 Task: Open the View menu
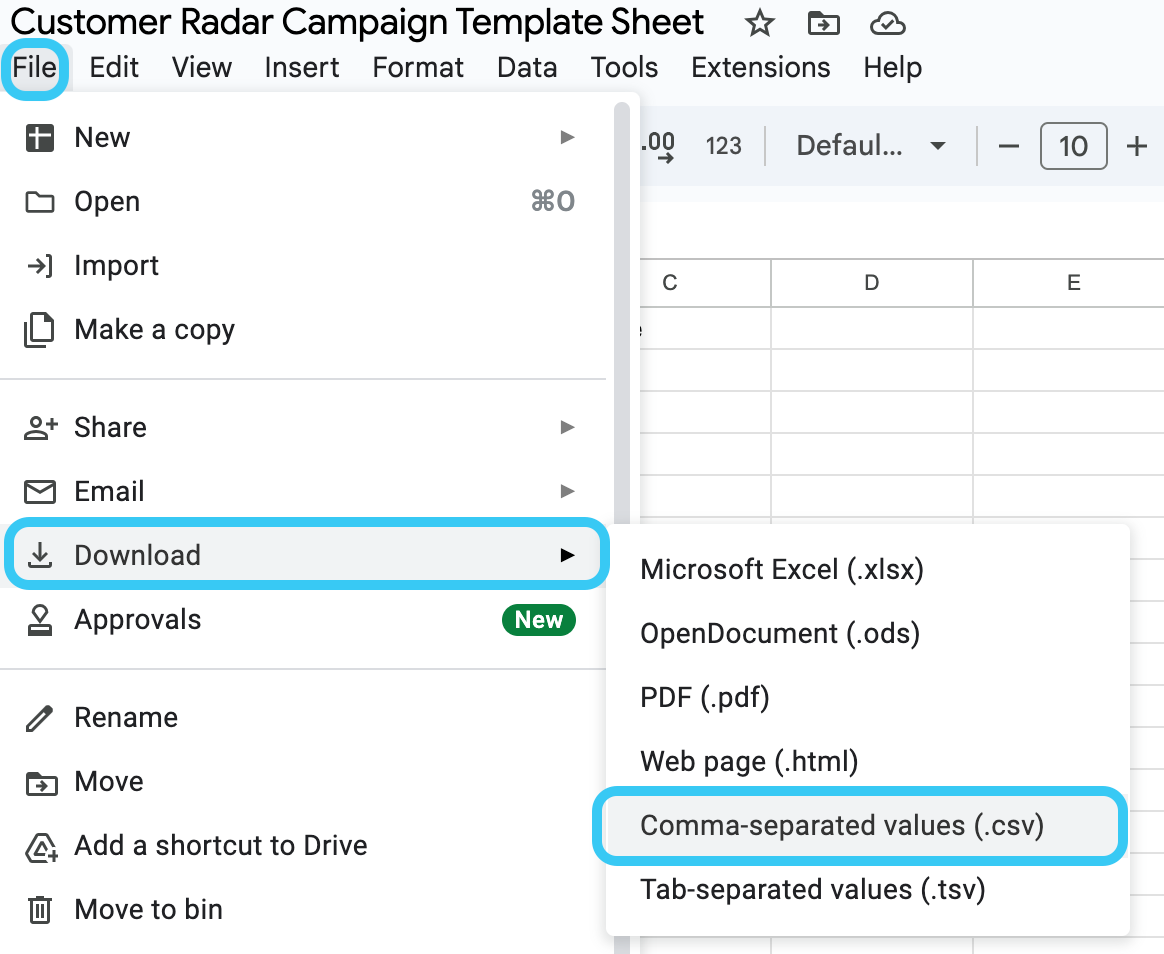[202, 68]
